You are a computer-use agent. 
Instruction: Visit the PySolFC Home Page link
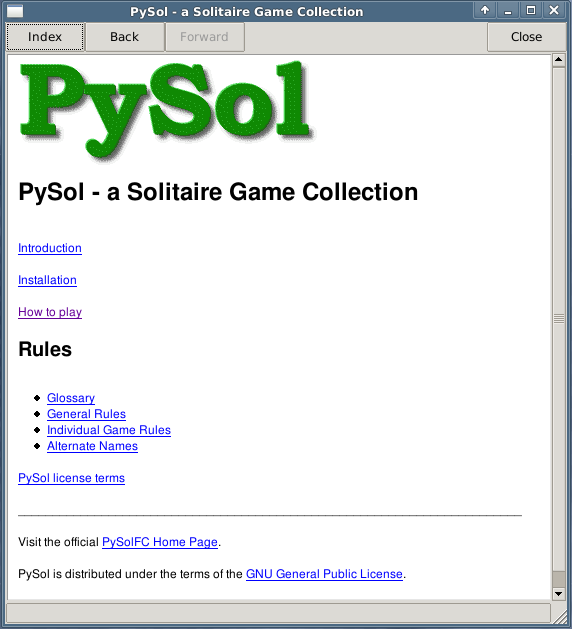160,542
